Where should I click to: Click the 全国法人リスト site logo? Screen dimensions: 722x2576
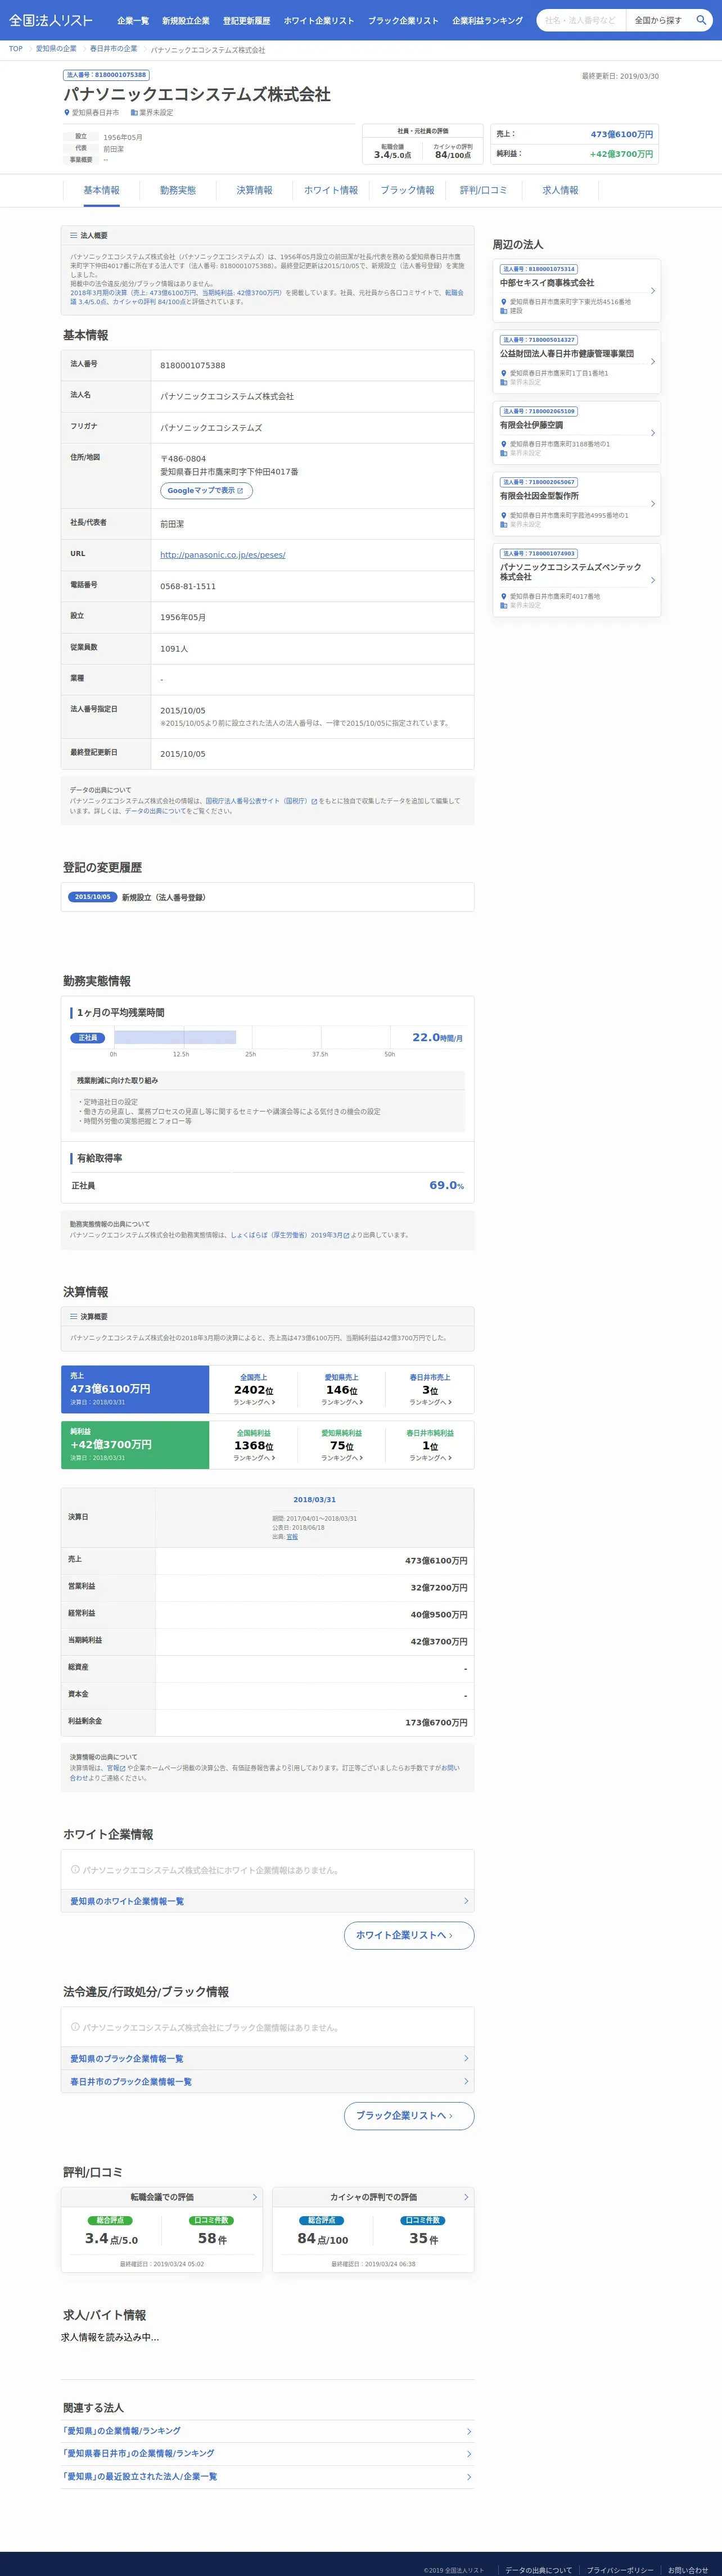tap(51, 20)
